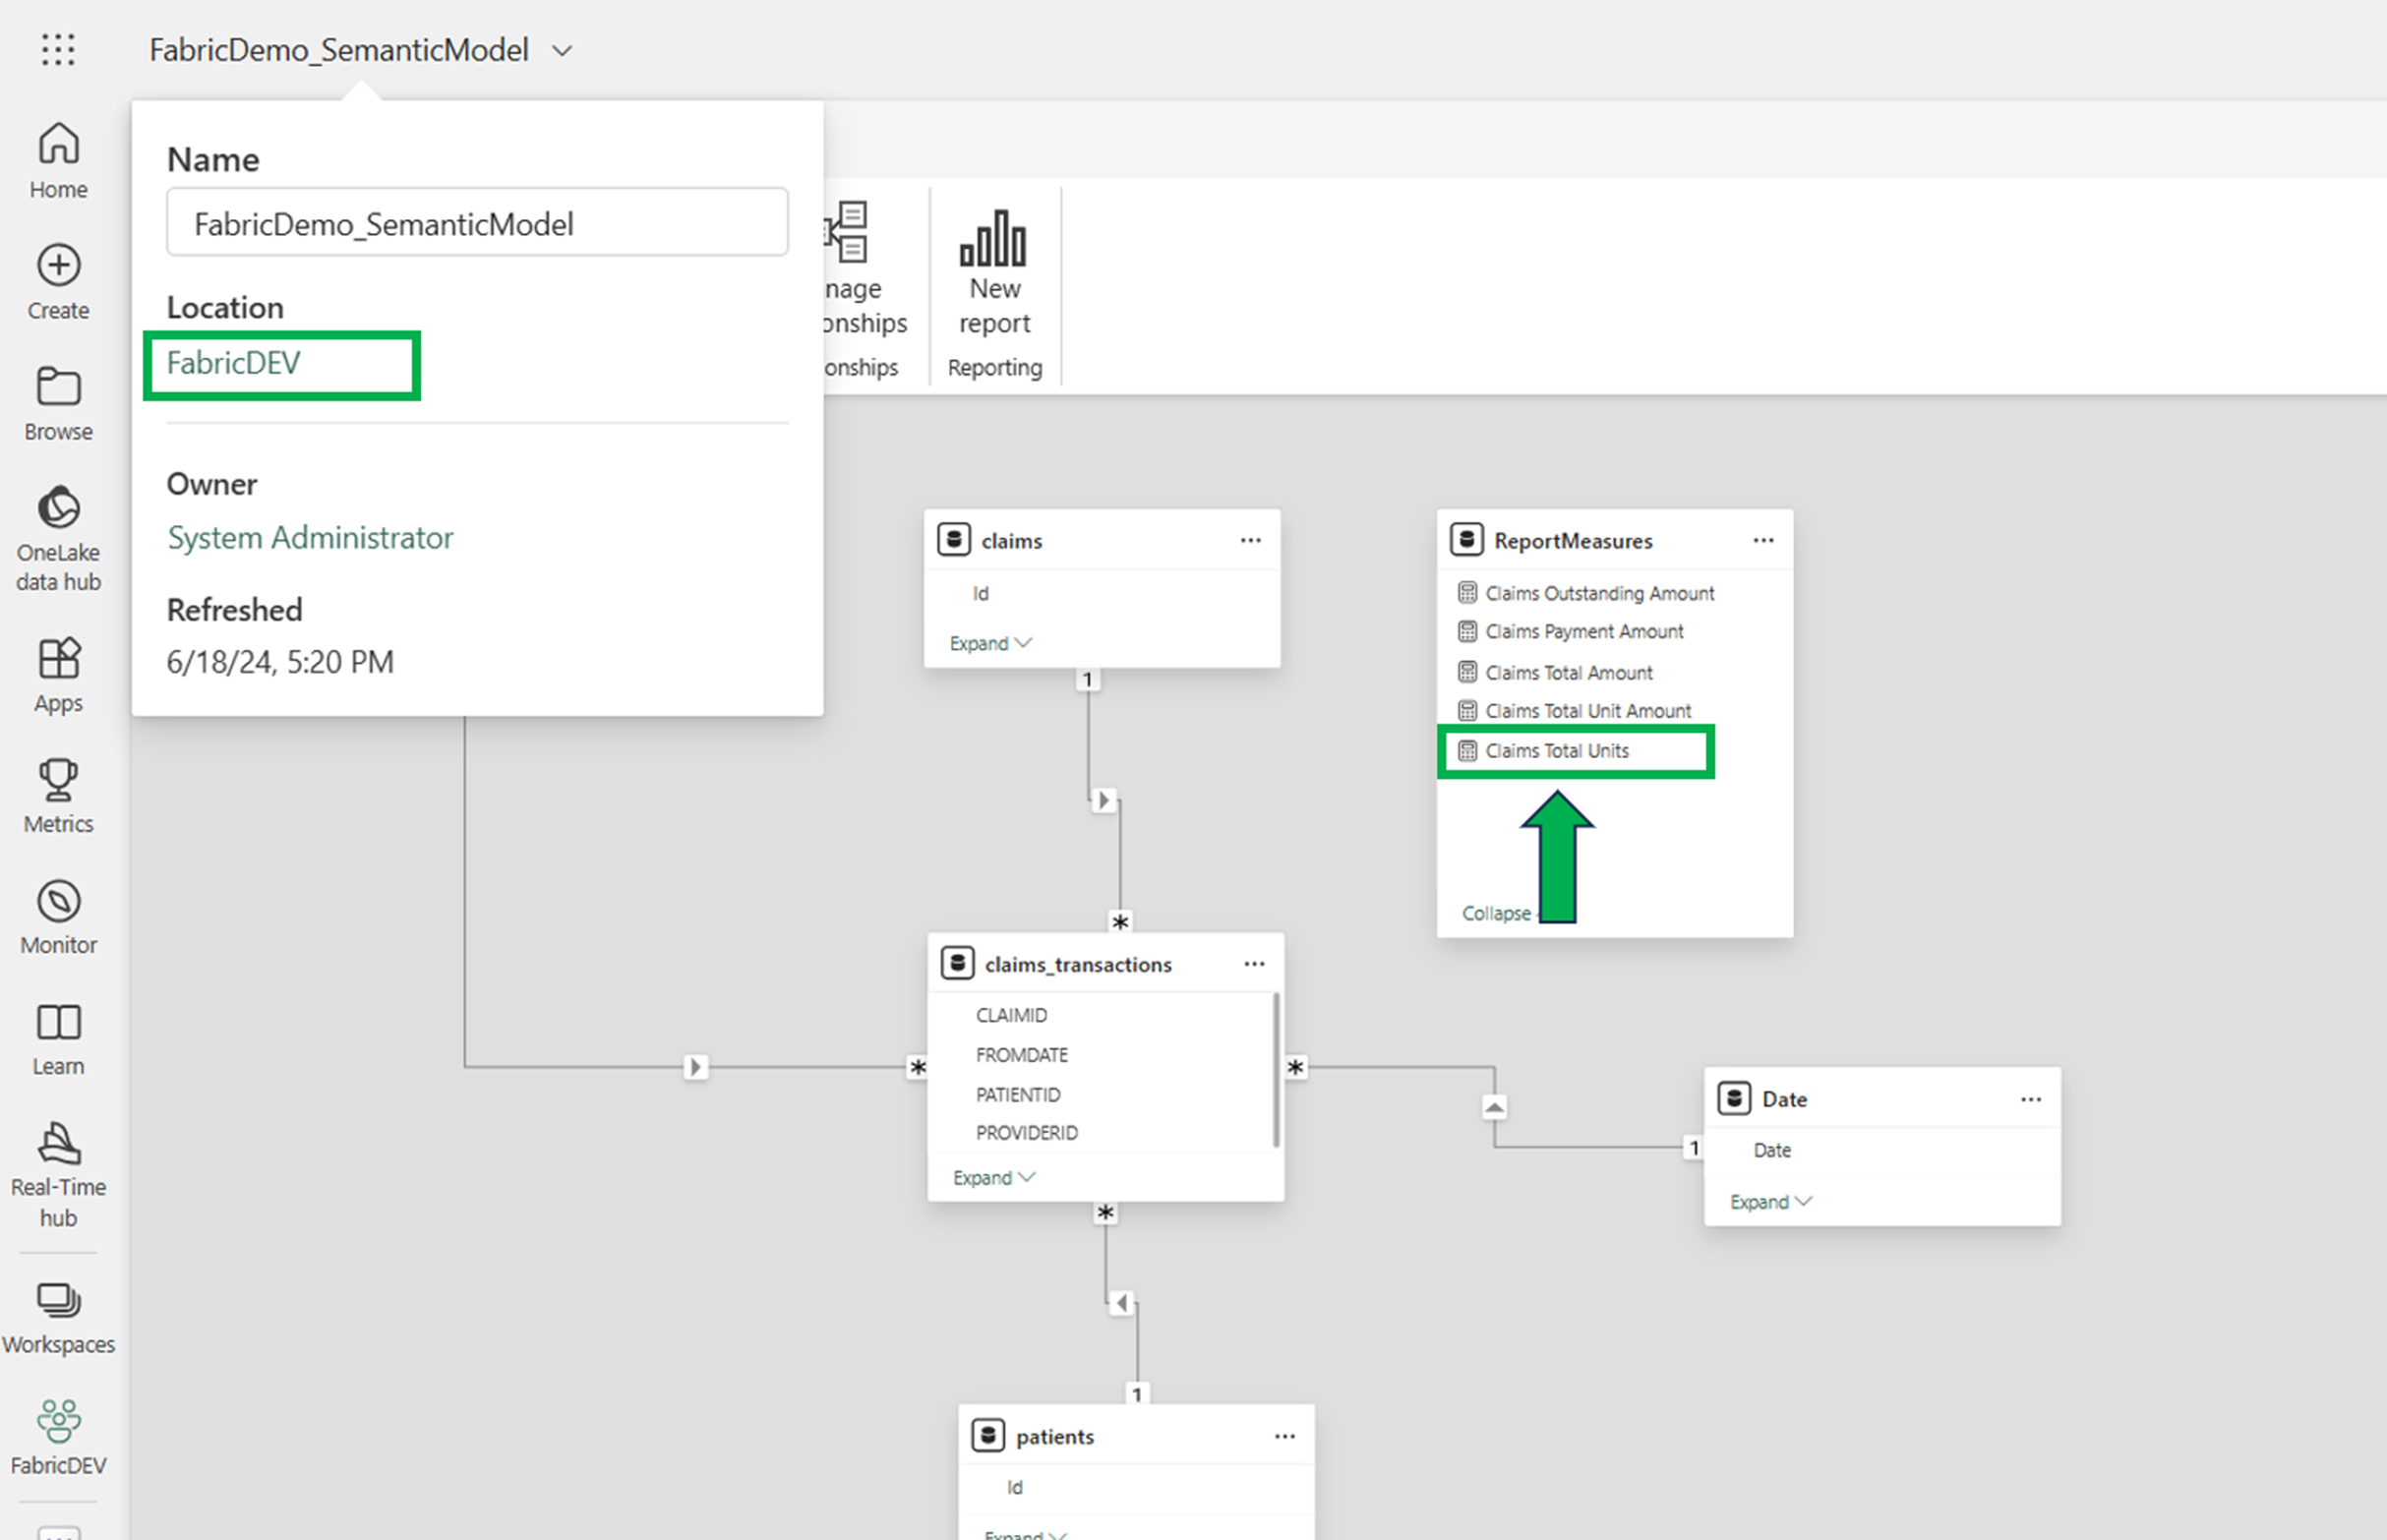Expand the claims table fields
Screen dimensions: 2387x1540
click(x=990, y=643)
